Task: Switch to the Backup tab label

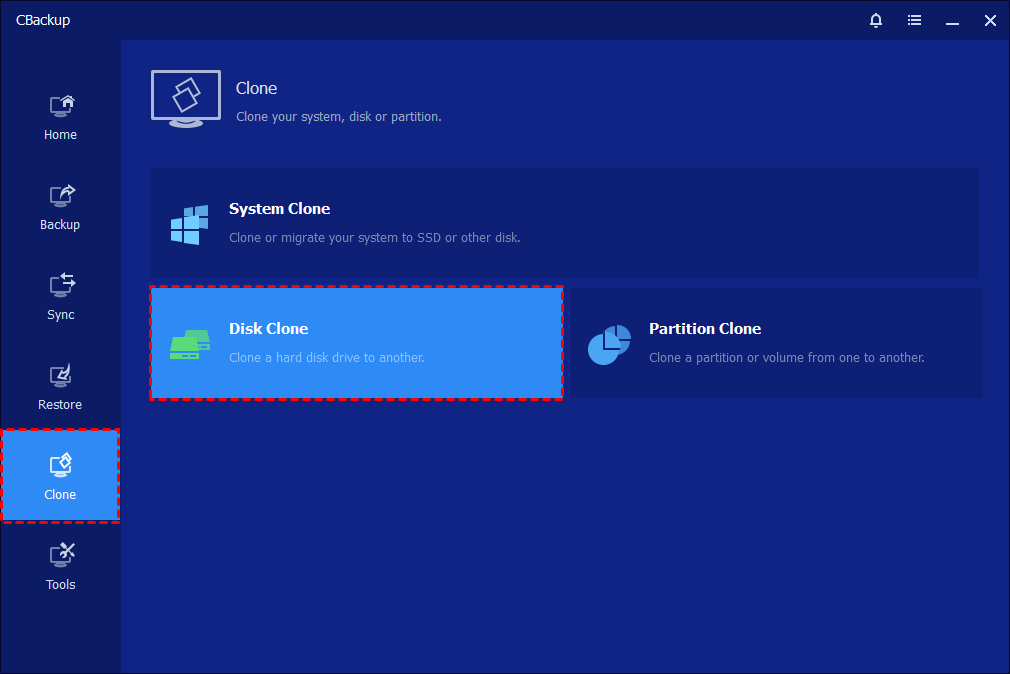Action: click(x=60, y=225)
